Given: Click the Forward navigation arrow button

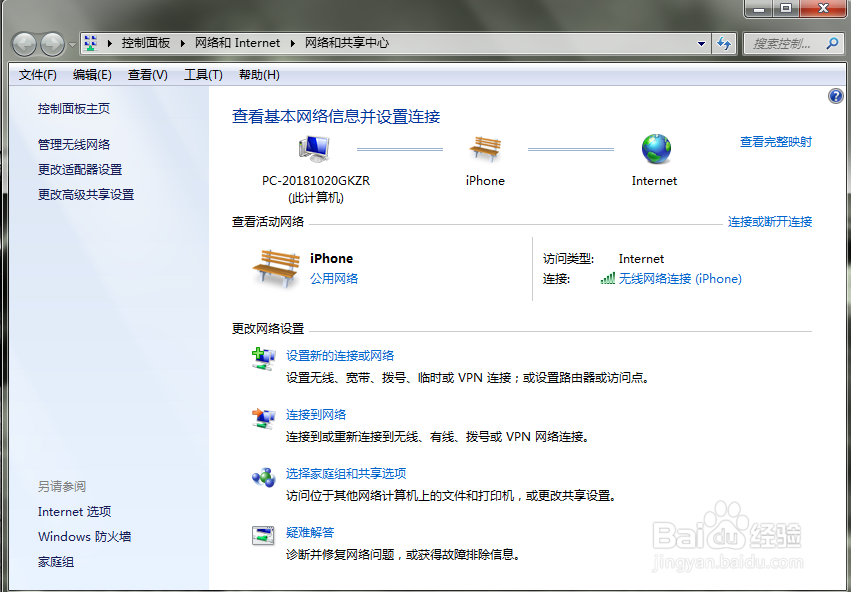Looking at the screenshot, I should click(53, 44).
